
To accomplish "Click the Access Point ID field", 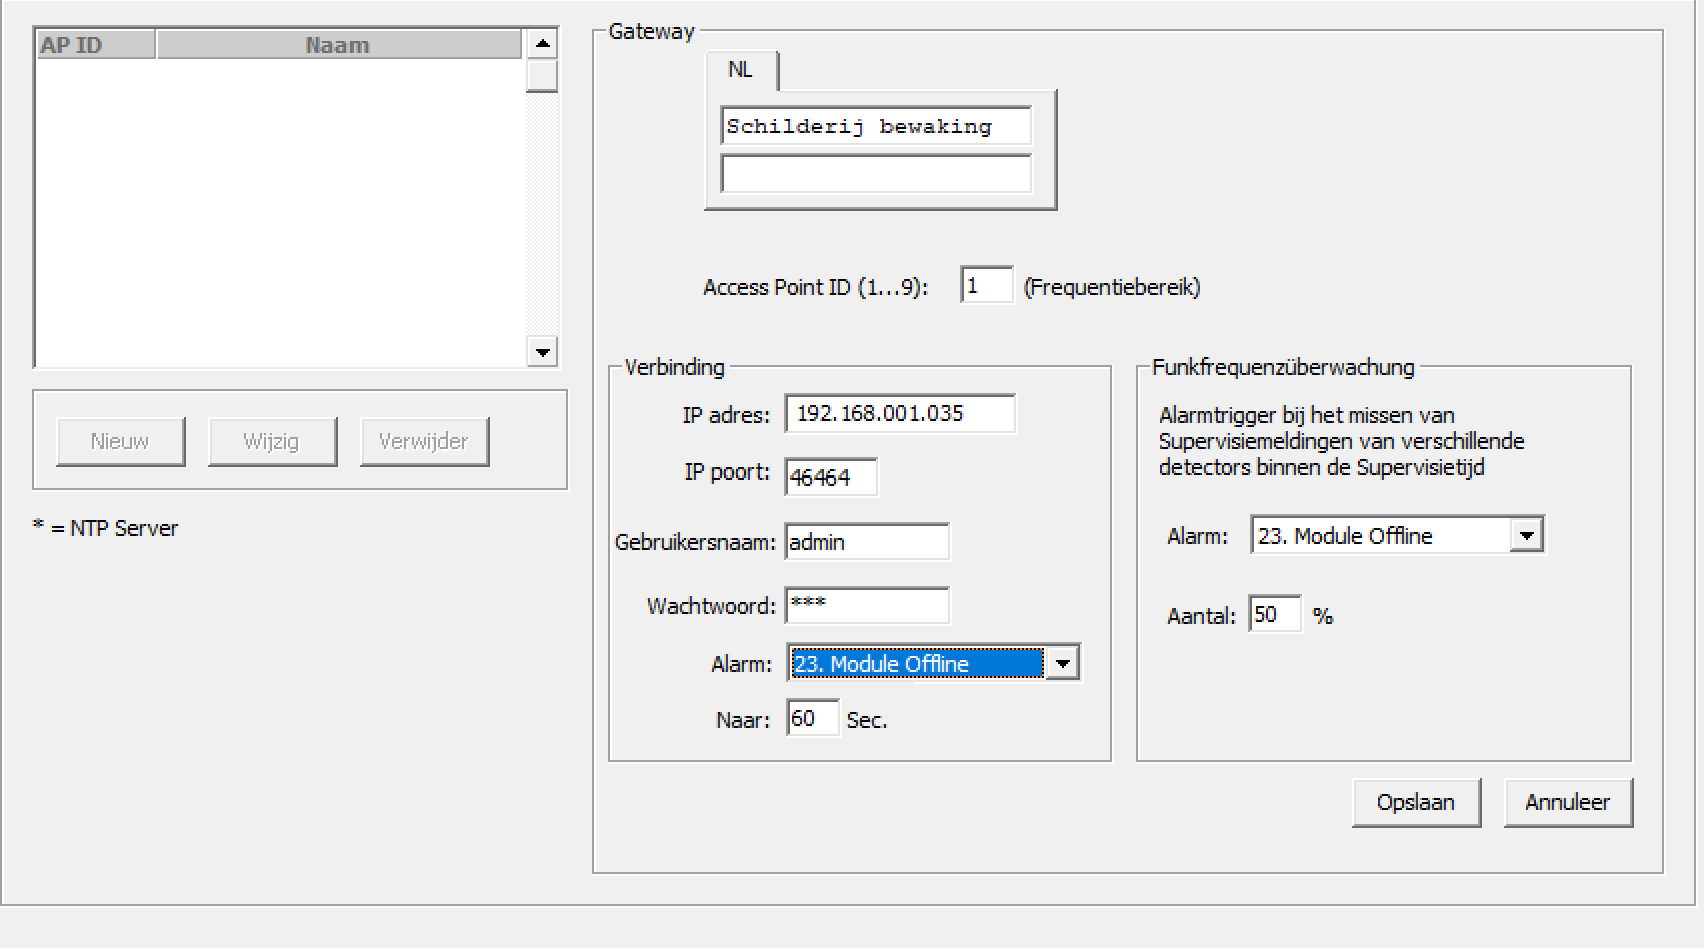I will tap(986, 287).
